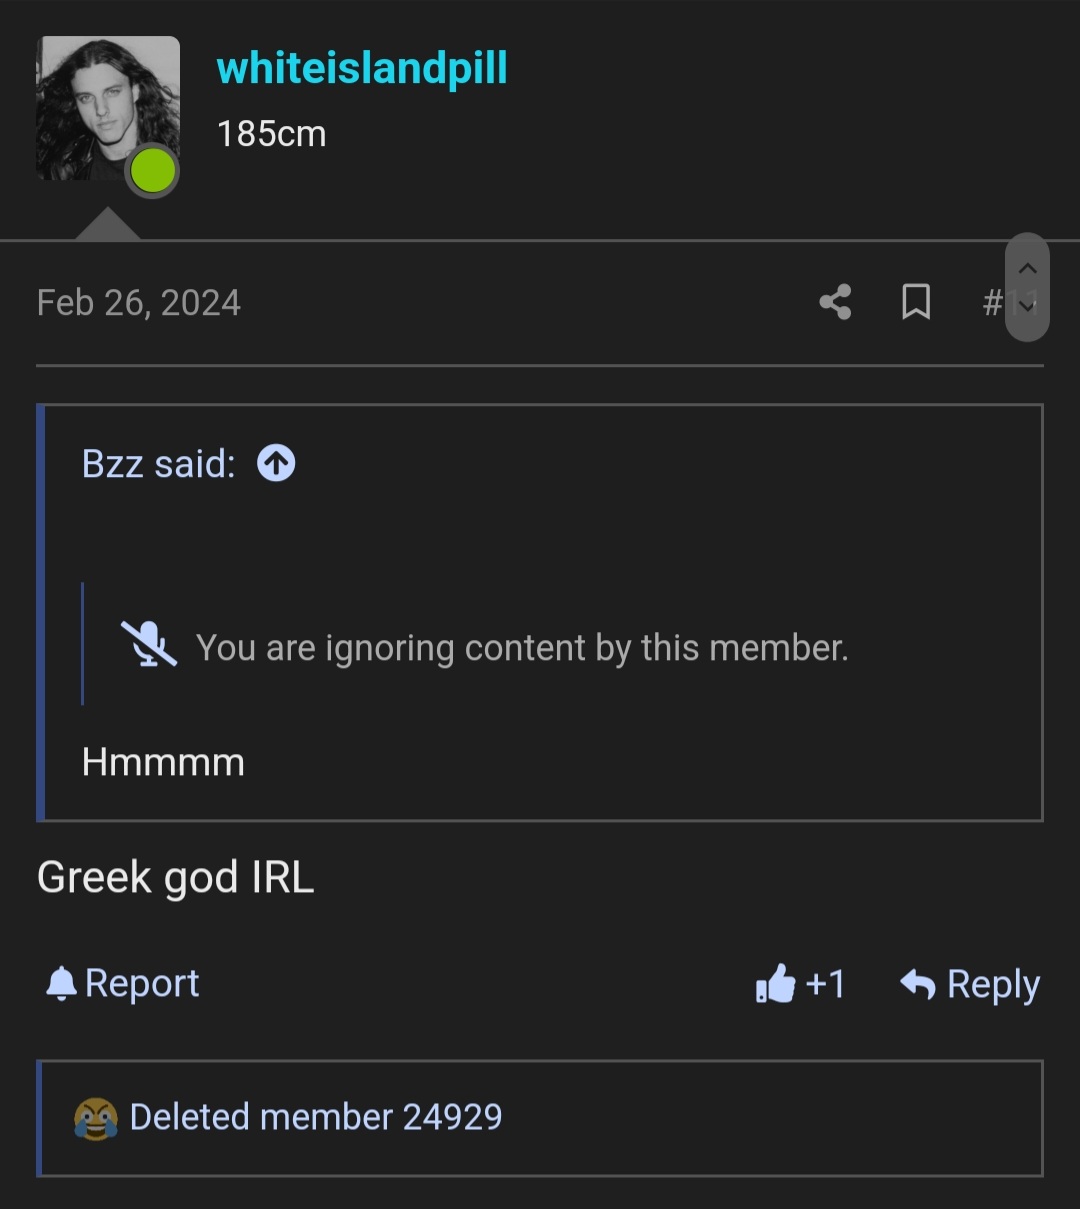The image size is (1080, 1209).
Task: Collapse the Bzz quoted block
Action: point(157,462)
